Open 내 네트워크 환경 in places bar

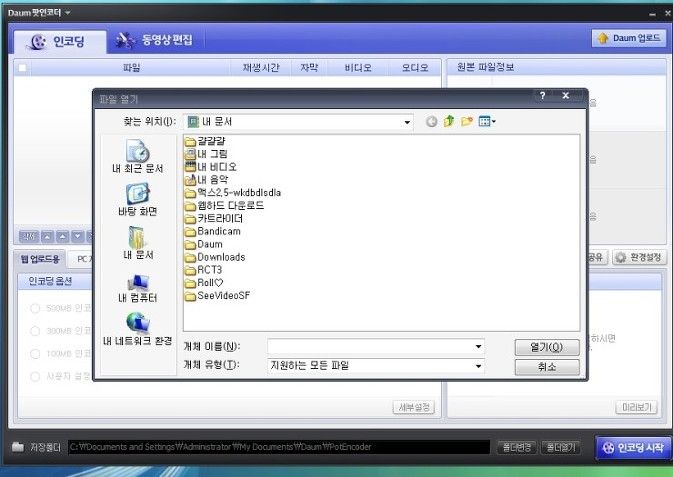138,329
